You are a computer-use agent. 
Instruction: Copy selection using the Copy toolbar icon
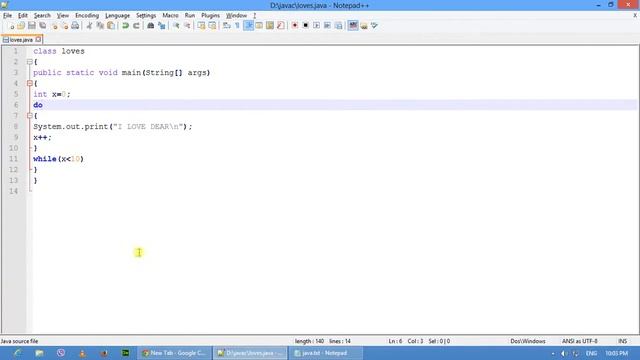tap(100, 26)
